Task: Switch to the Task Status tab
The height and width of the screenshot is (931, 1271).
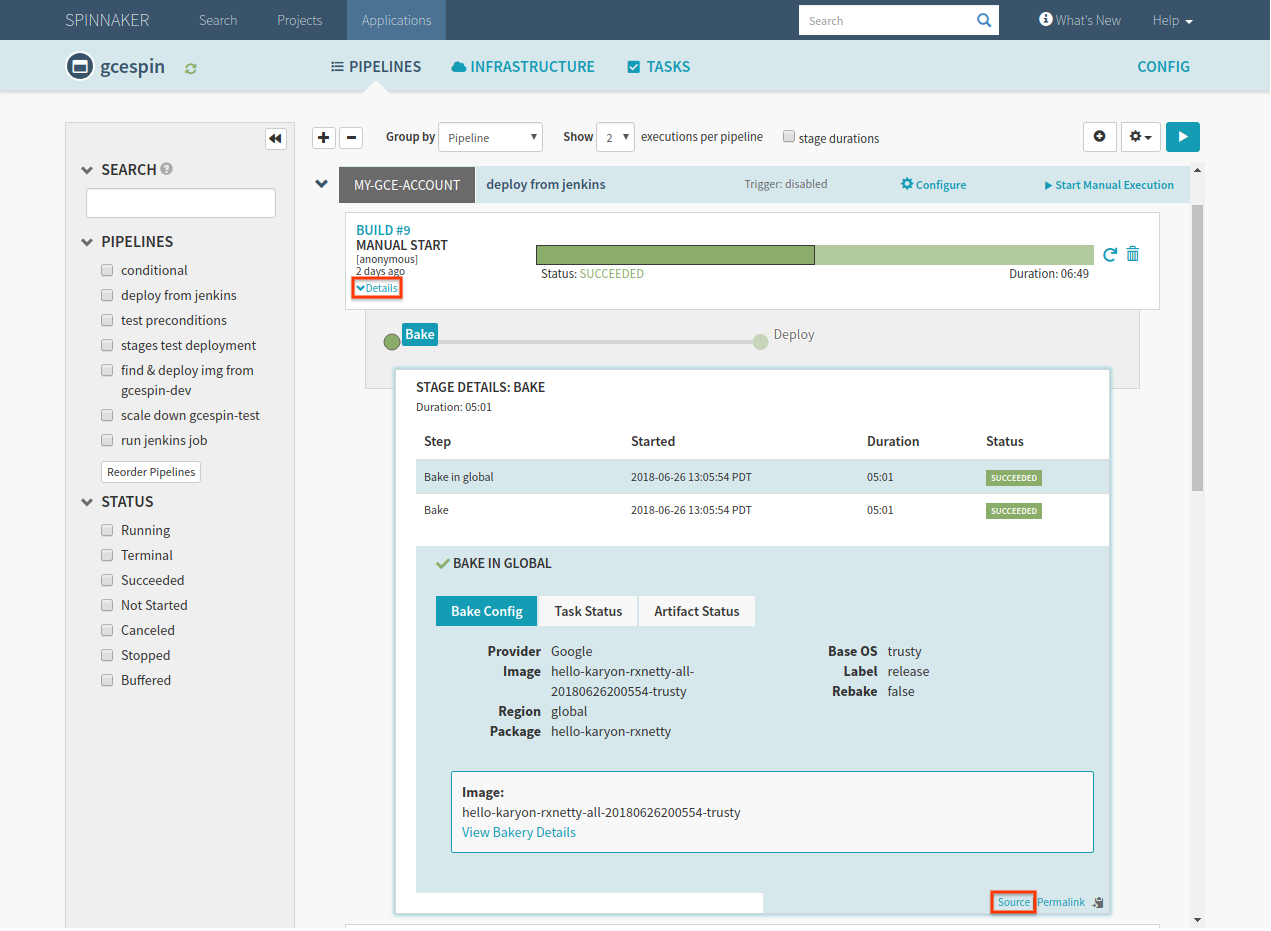Action: pyautogui.click(x=588, y=611)
